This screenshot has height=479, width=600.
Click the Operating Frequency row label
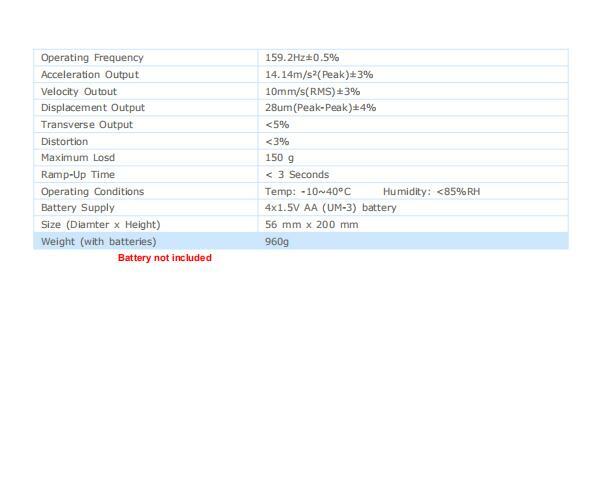click(92, 58)
